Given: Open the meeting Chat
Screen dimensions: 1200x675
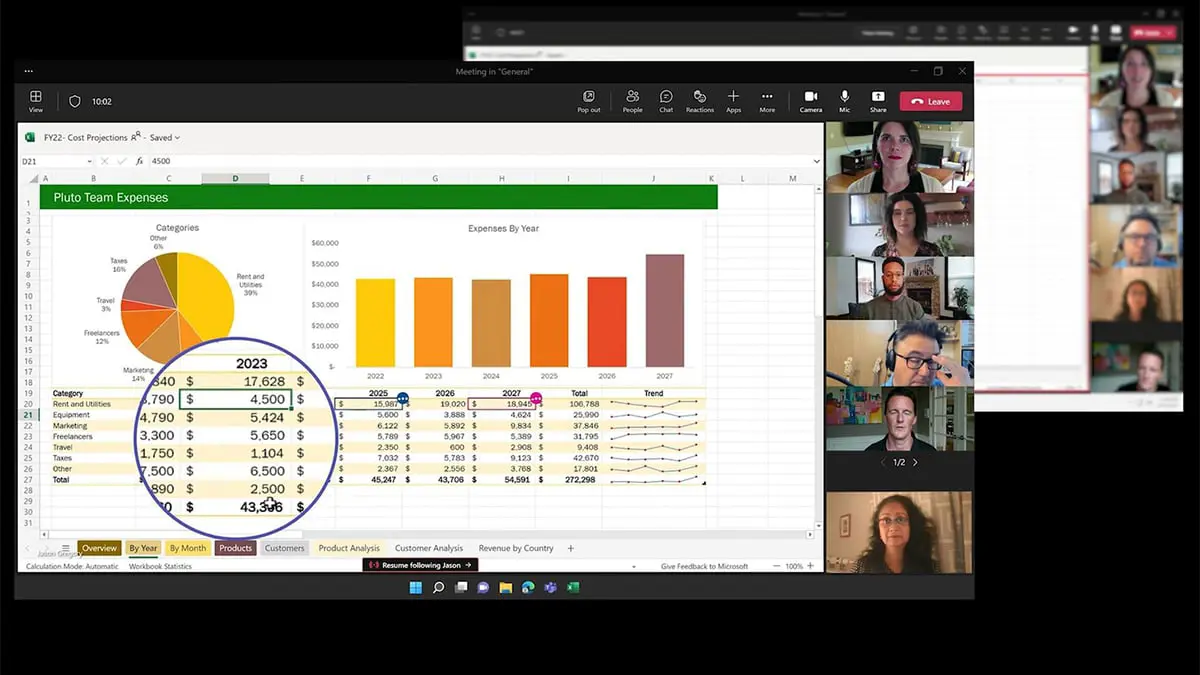Looking at the screenshot, I should pos(666,100).
